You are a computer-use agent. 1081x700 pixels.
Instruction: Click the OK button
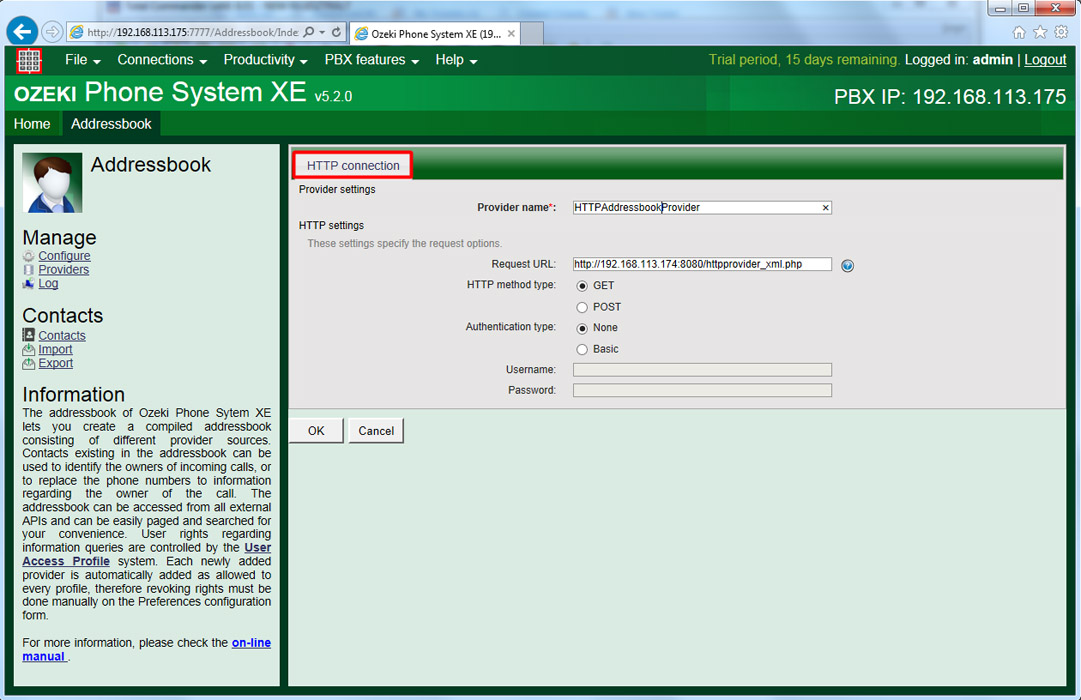316,431
